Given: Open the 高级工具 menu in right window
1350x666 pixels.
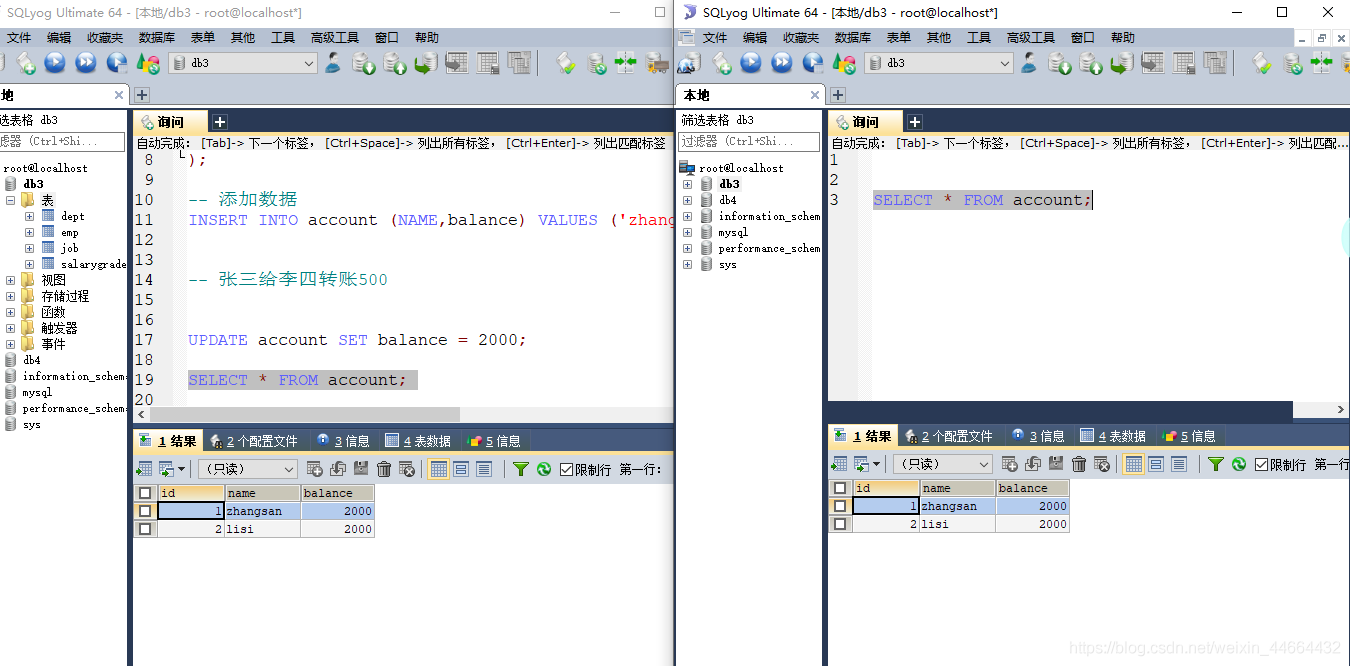Looking at the screenshot, I should pyautogui.click(x=1030, y=37).
